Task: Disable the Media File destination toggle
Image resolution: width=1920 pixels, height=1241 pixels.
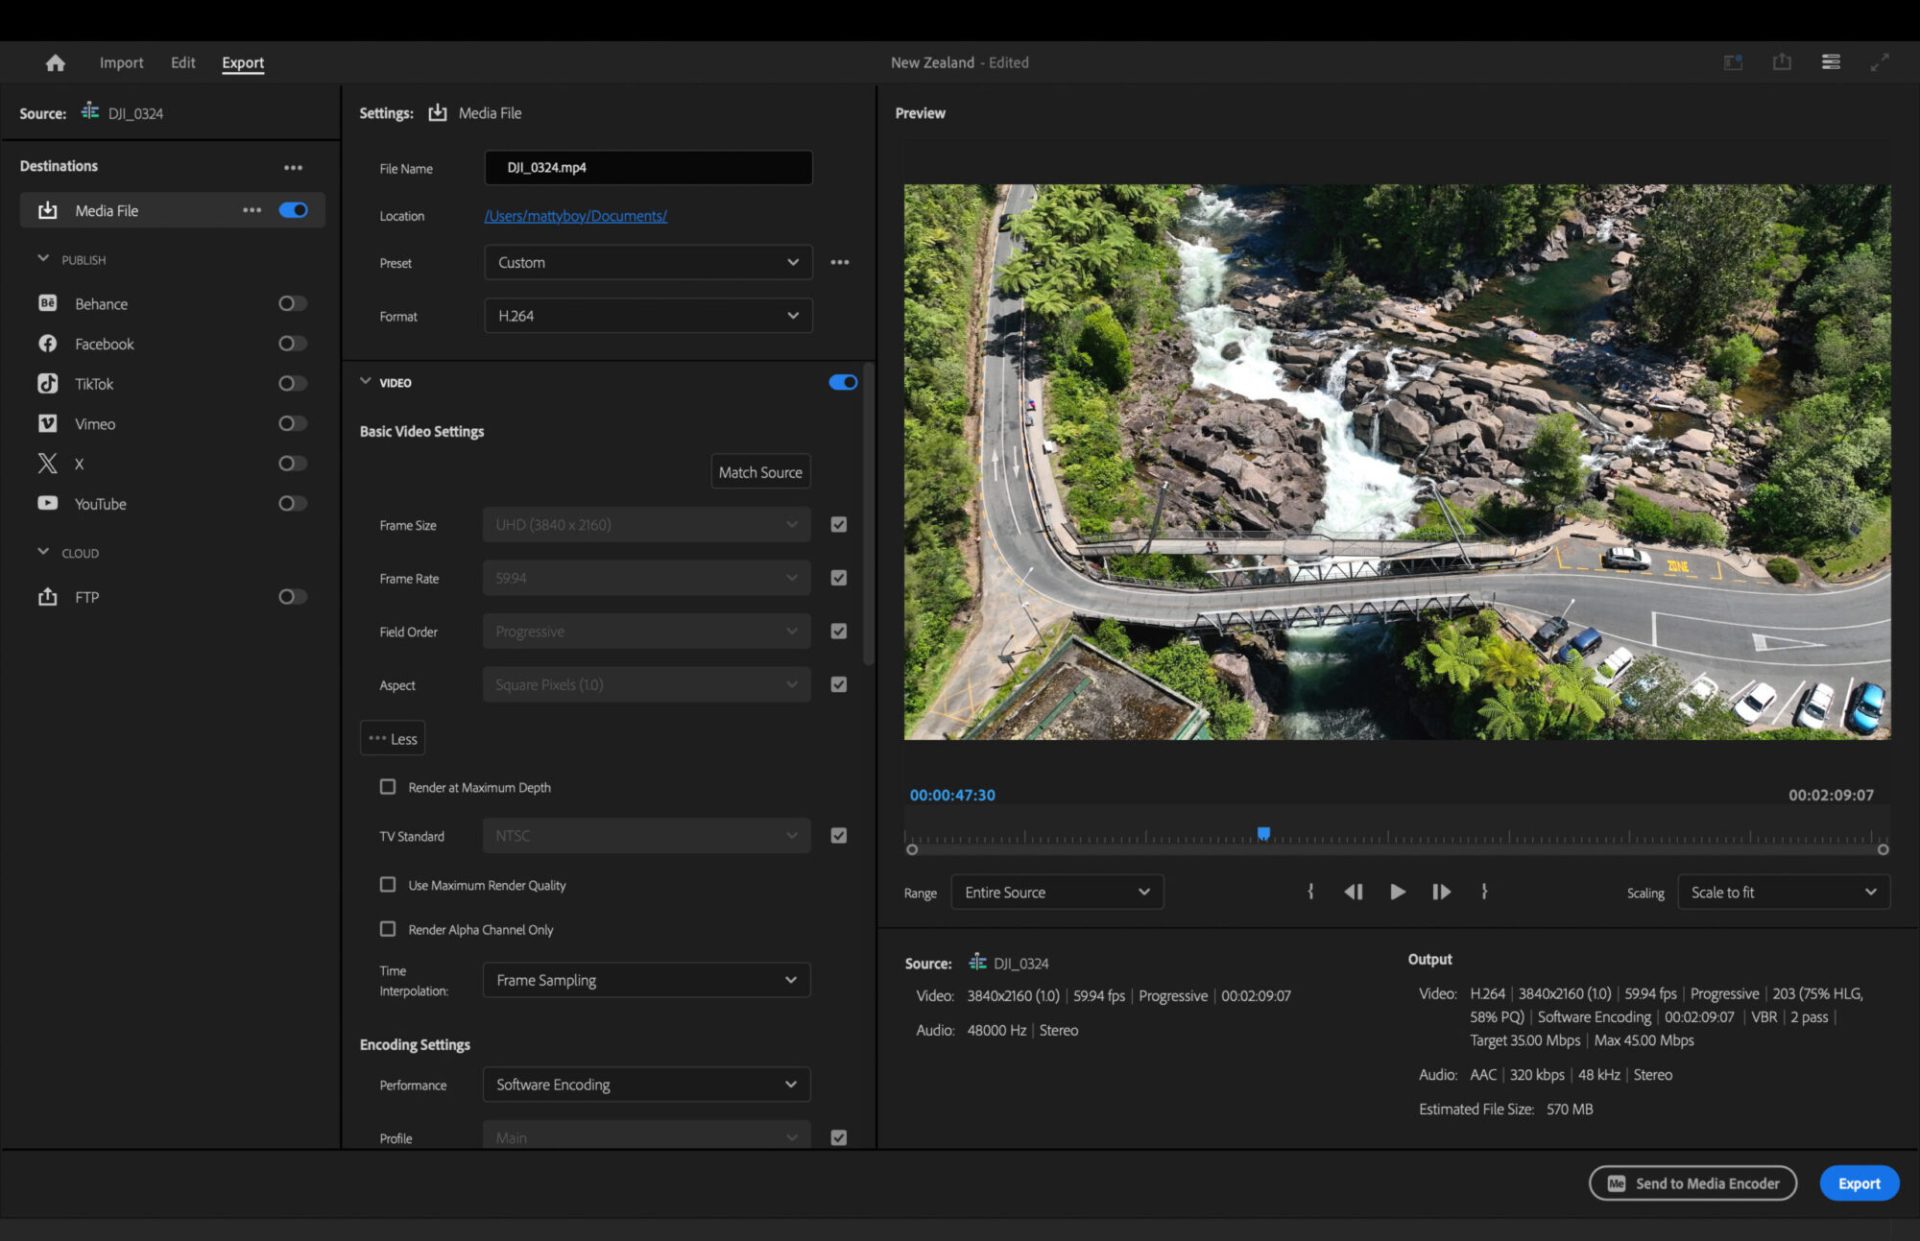Action: [x=293, y=210]
